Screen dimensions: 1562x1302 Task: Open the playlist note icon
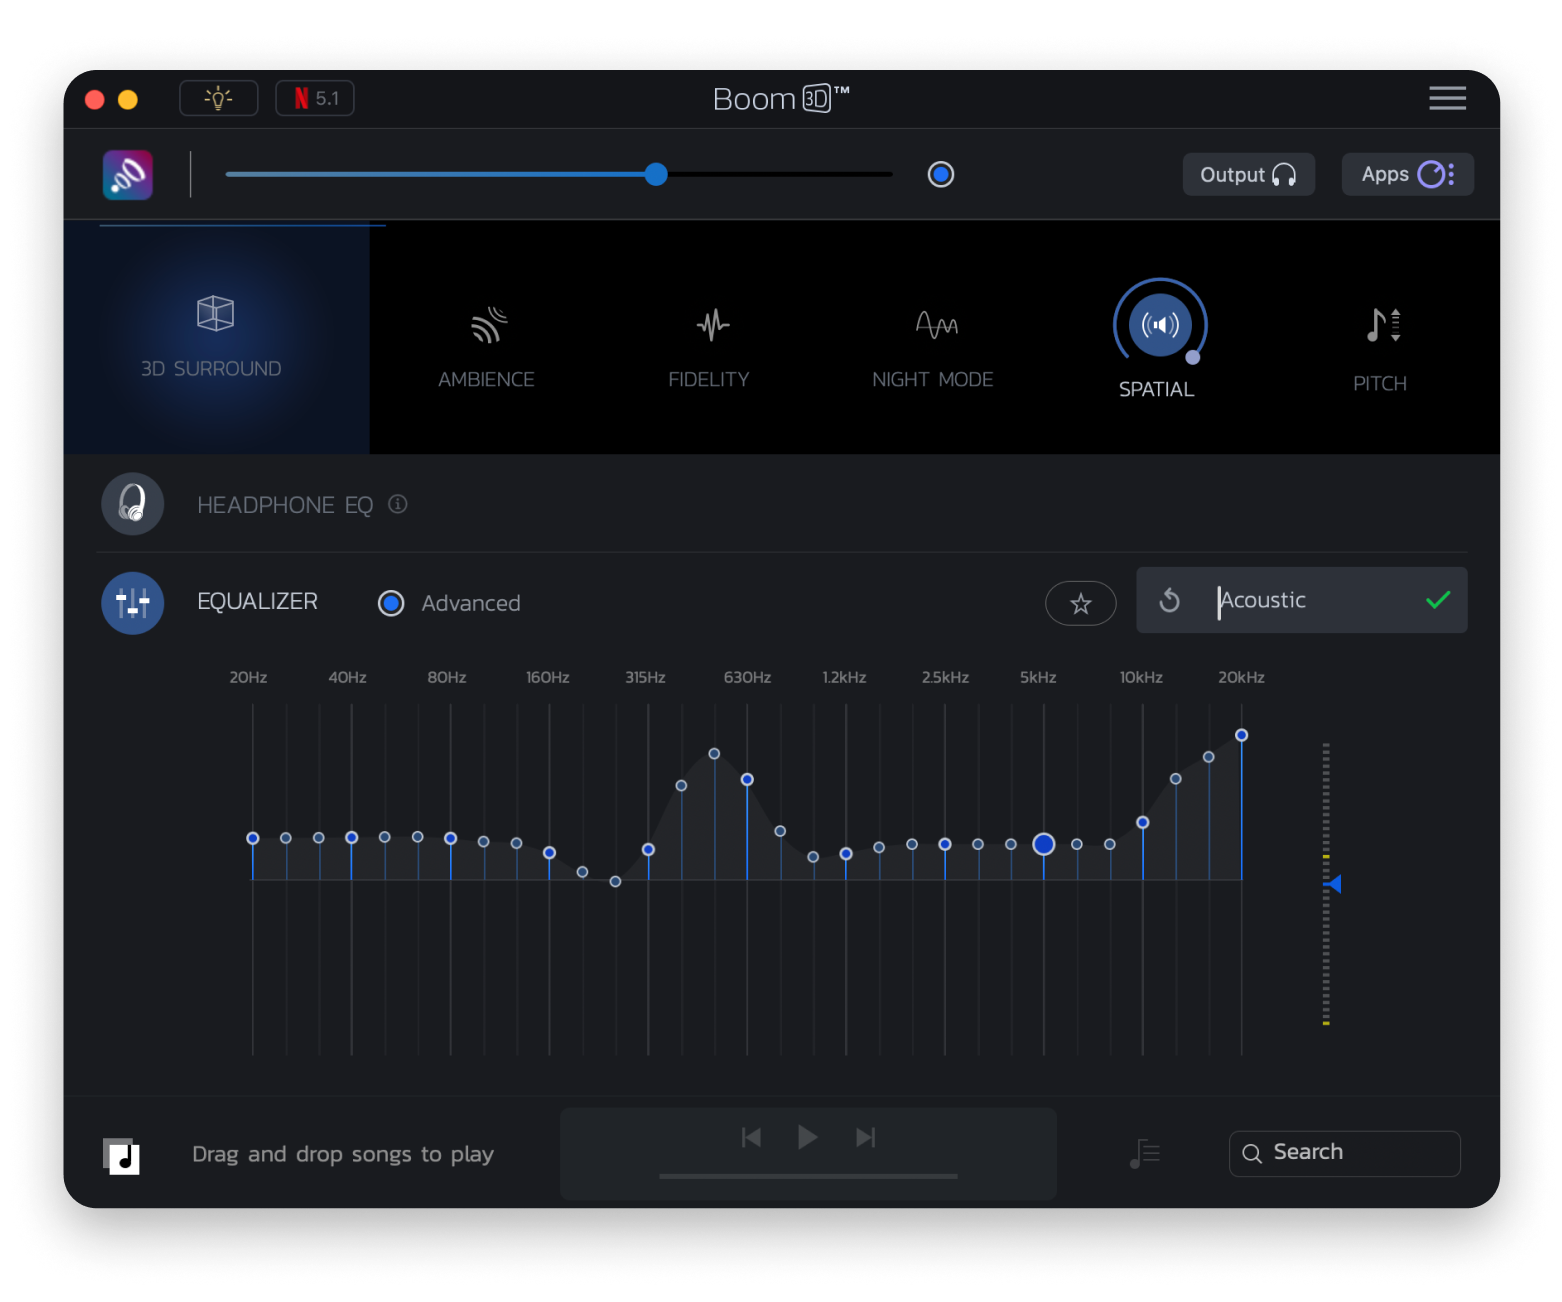(x=1144, y=1154)
